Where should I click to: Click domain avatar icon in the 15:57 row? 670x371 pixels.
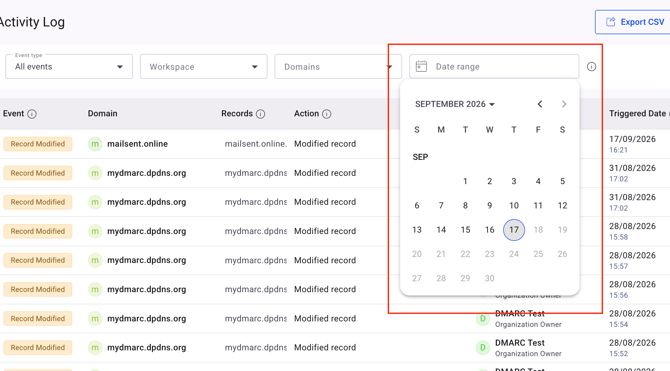[x=95, y=260]
